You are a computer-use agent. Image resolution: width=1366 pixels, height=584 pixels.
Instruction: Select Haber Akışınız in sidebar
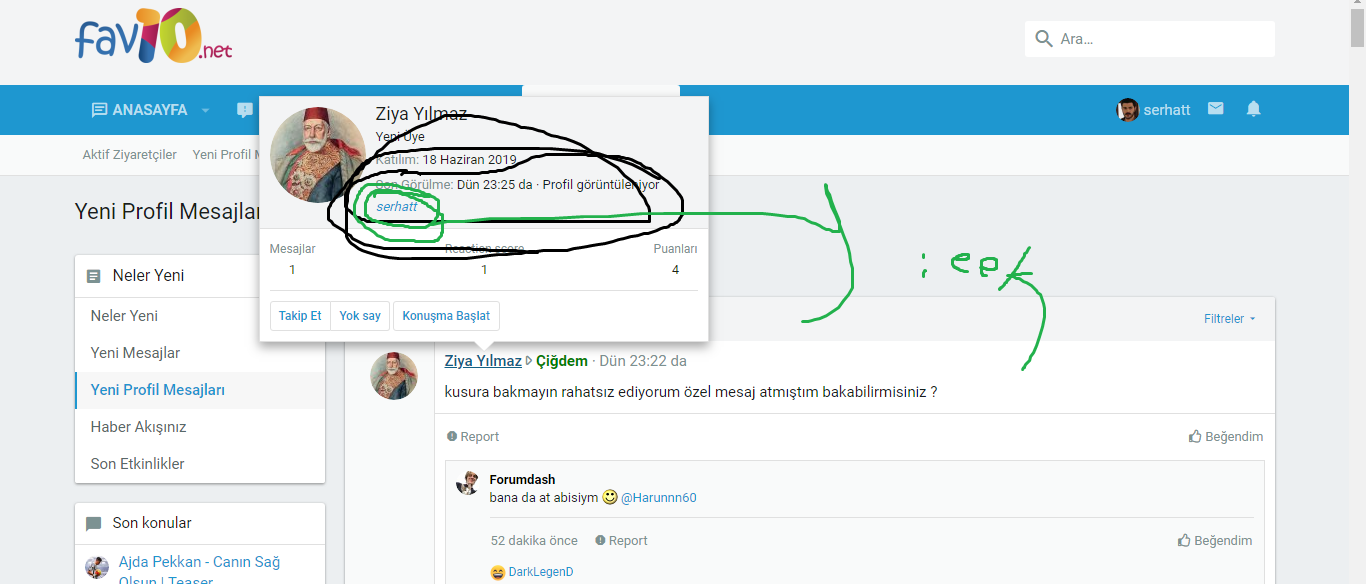coord(138,427)
